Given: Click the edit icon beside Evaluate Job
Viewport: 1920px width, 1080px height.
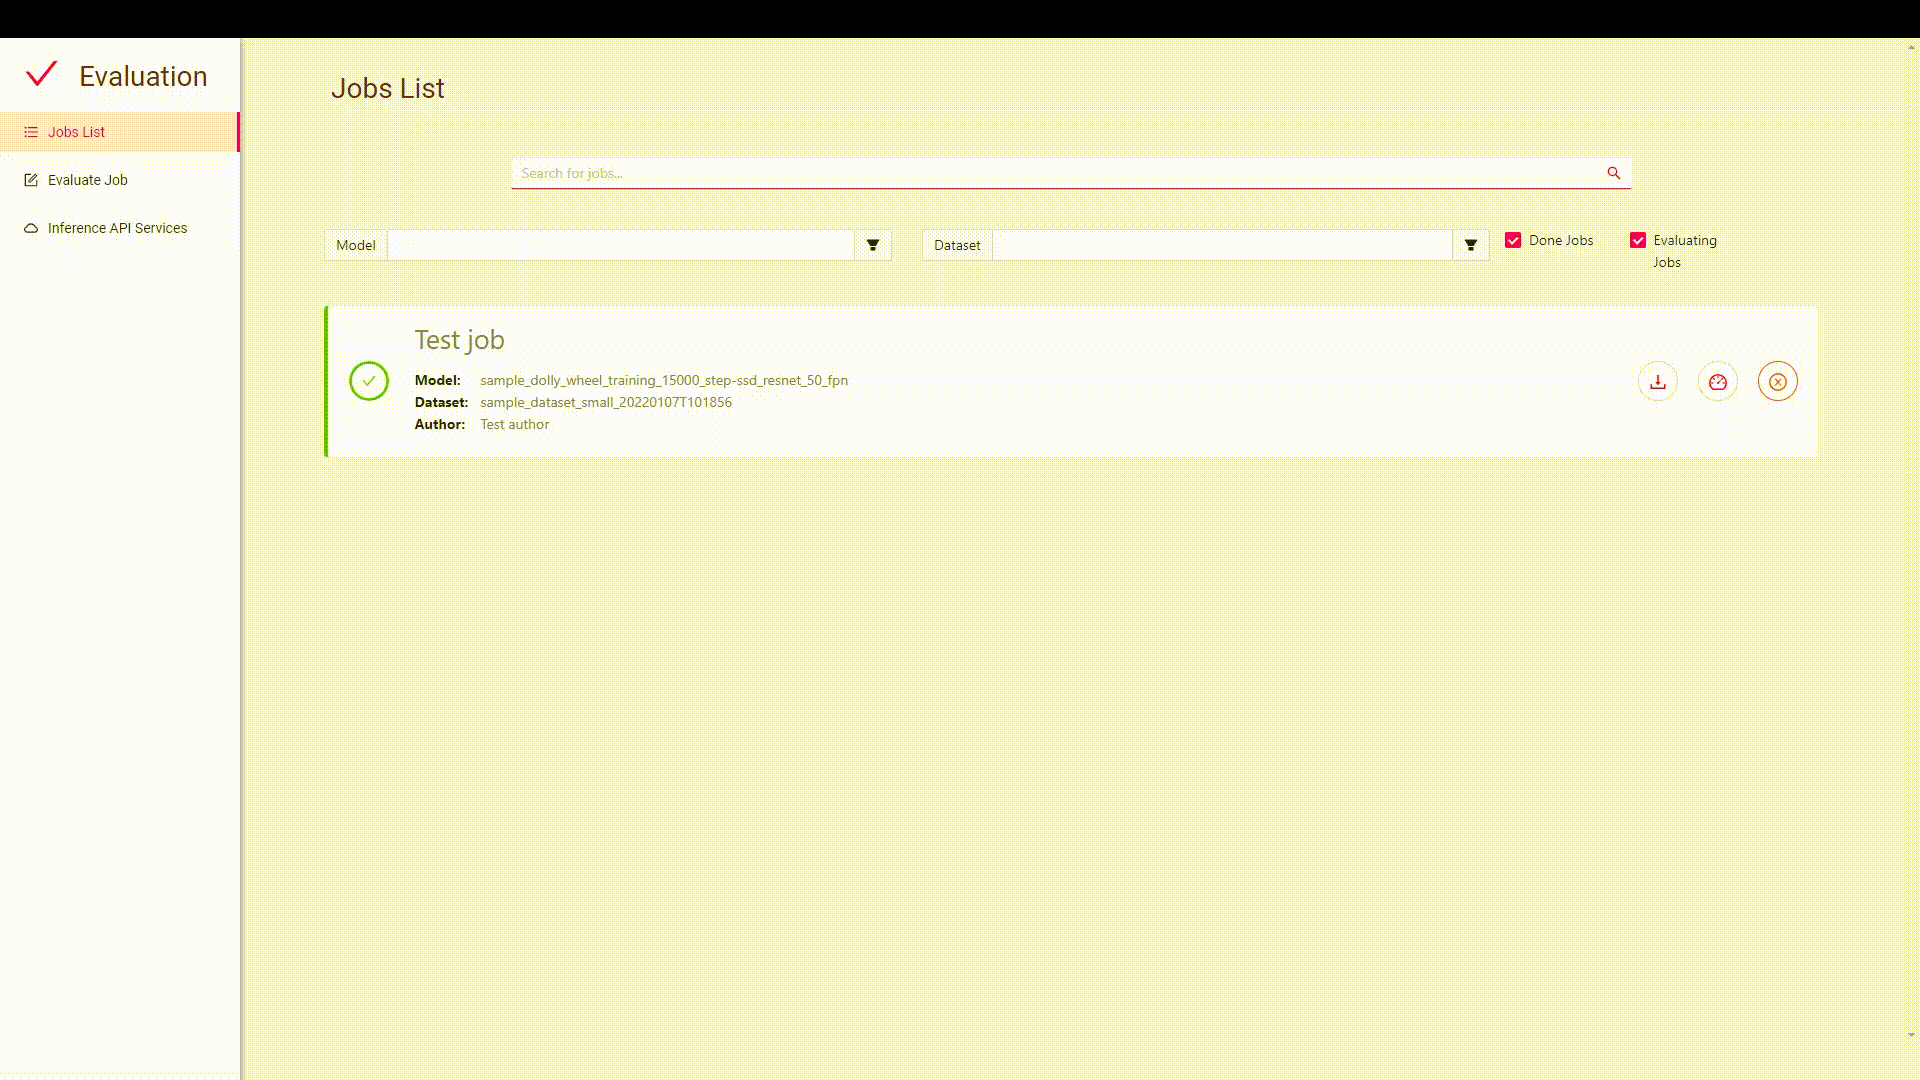Looking at the screenshot, I should (31, 180).
